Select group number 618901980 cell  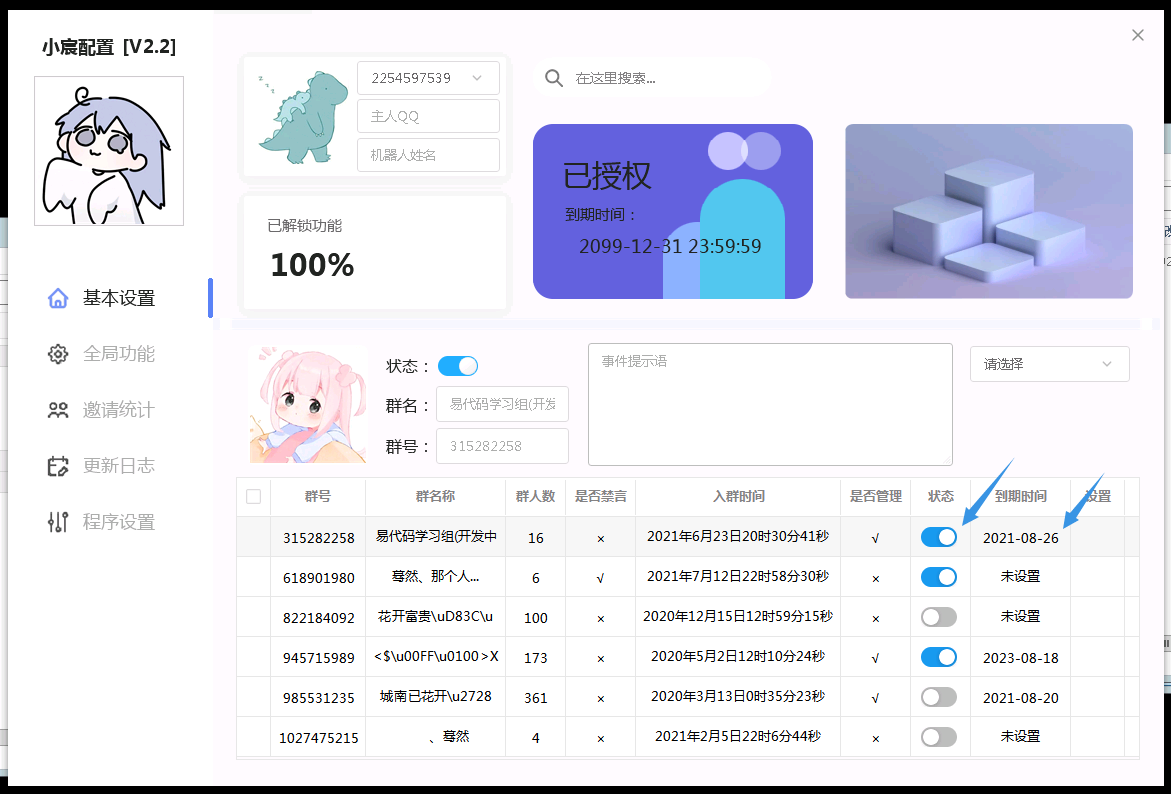pyautogui.click(x=318, y=578)
